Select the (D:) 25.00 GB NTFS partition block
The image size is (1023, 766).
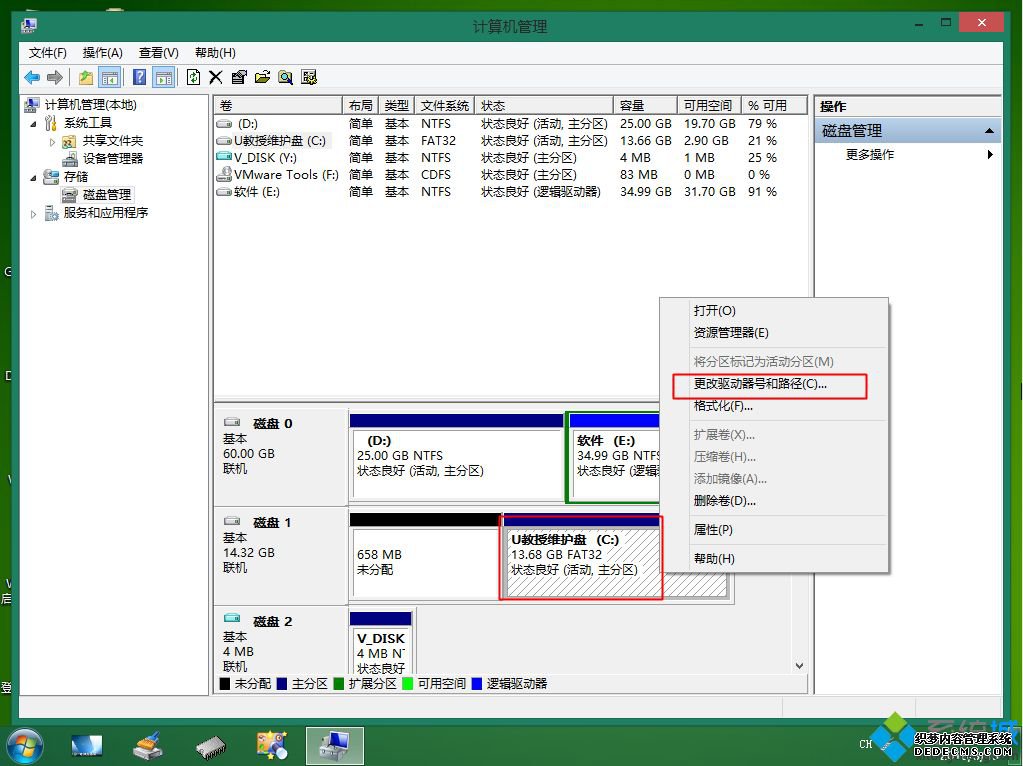[456, 457]
